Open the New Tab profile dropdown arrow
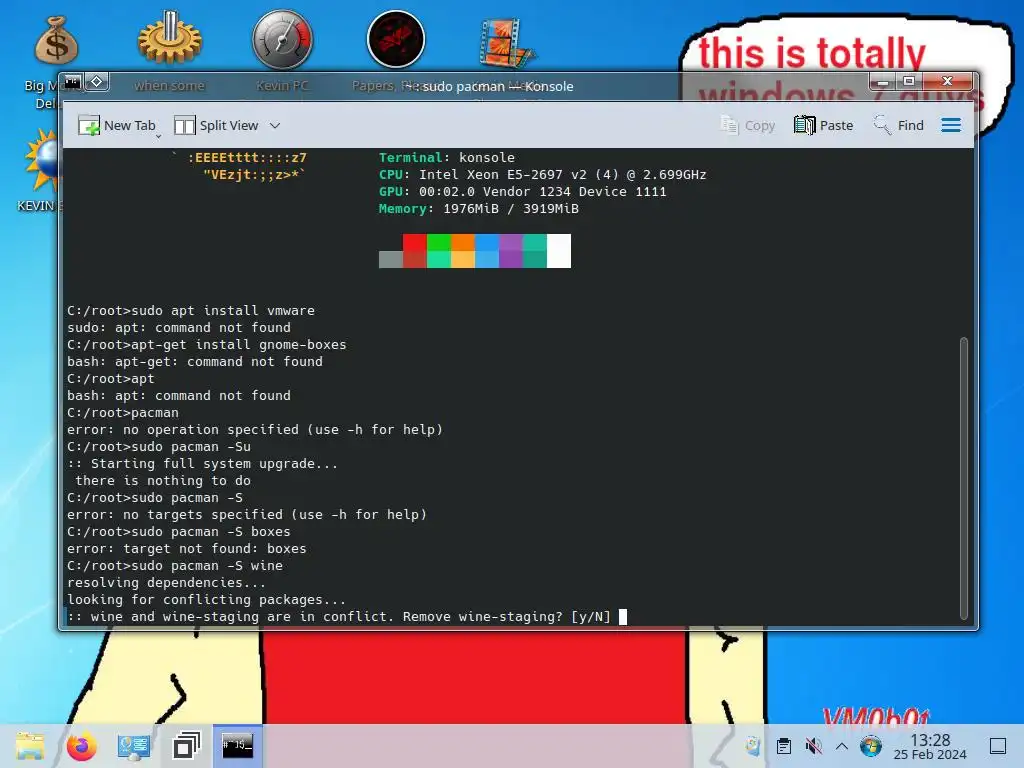The width and height of the screenshot is (1024, 768). click(x=159, y=136)
